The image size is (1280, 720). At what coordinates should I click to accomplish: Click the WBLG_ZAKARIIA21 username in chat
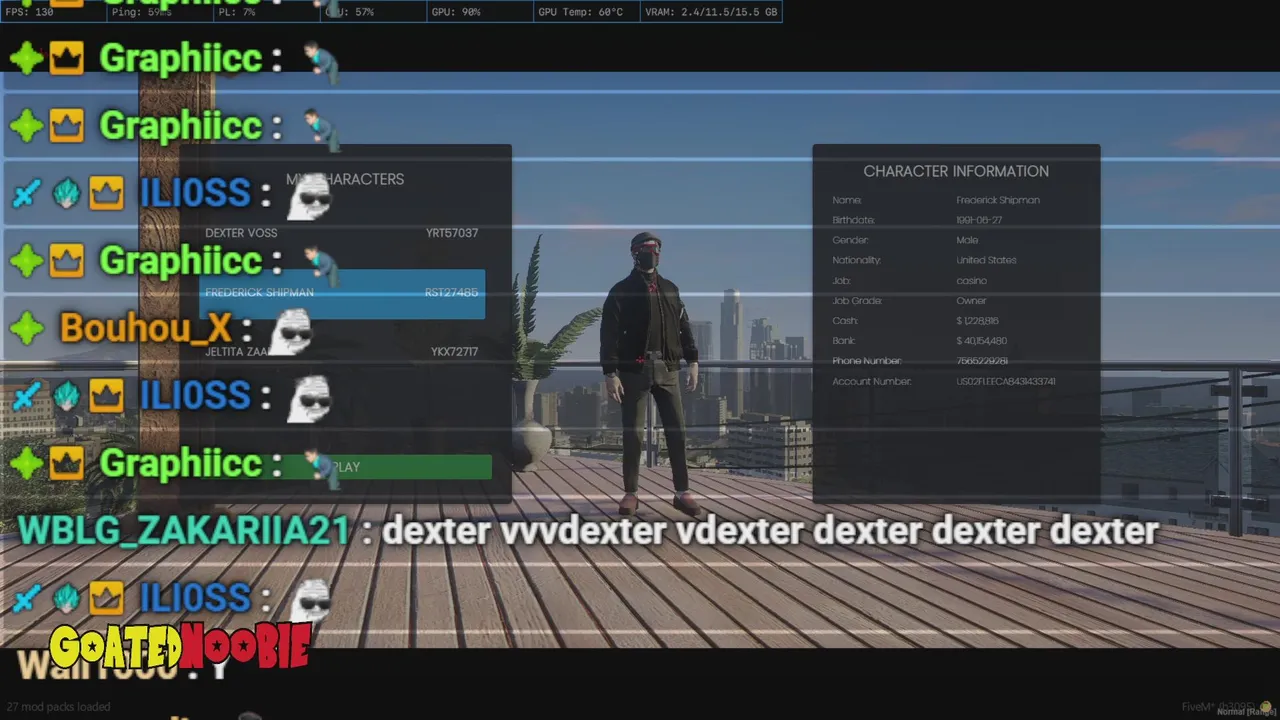tap(184, 531)
